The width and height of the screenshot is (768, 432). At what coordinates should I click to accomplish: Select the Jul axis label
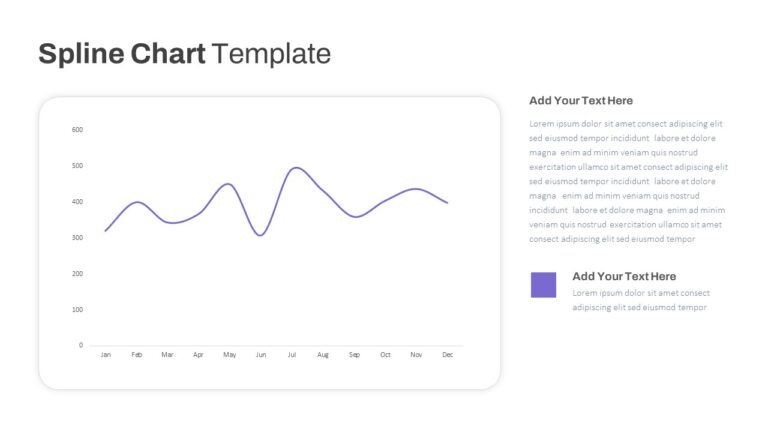[292, 355]
